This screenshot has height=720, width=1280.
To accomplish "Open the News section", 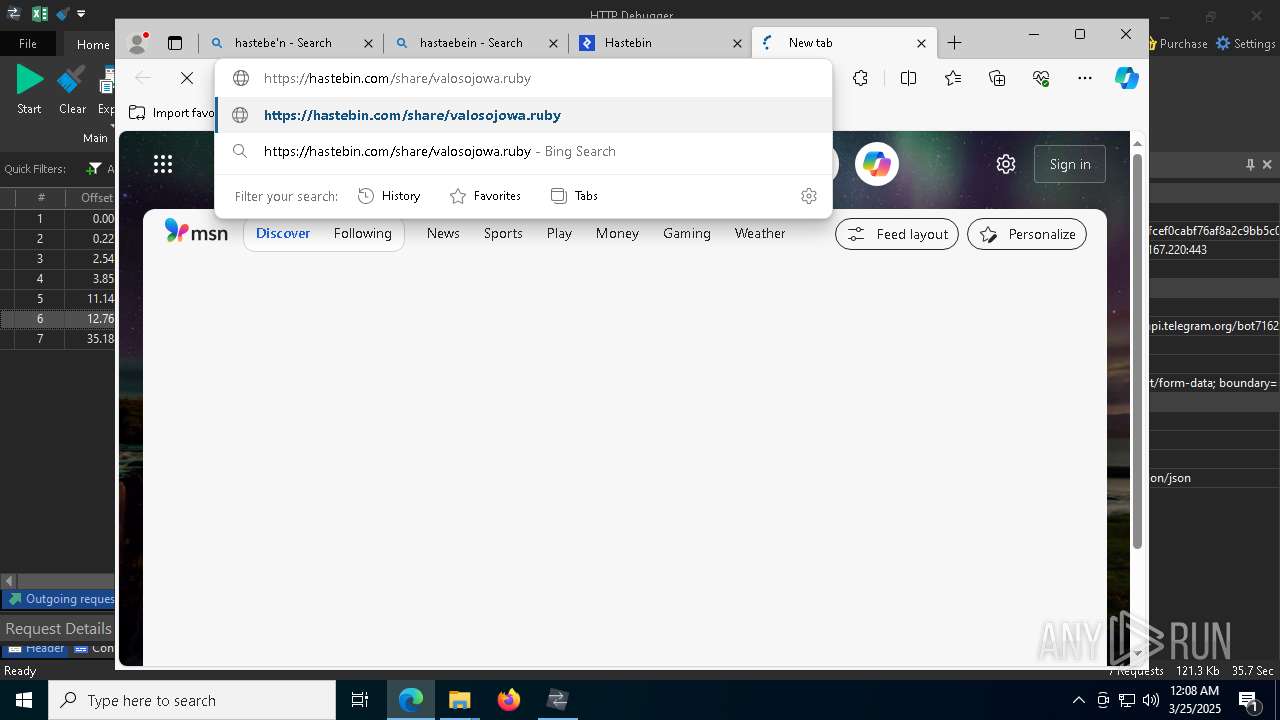I will point(443,233).
